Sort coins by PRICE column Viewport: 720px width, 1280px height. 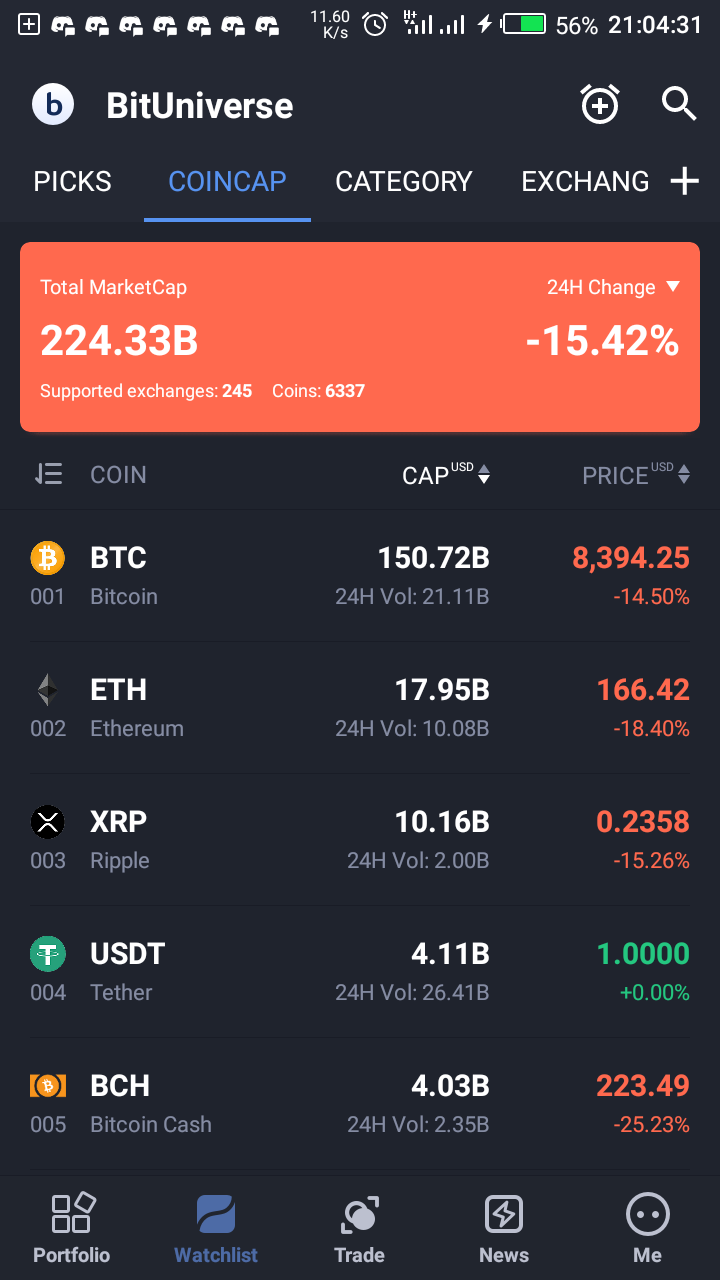[636, 475]
